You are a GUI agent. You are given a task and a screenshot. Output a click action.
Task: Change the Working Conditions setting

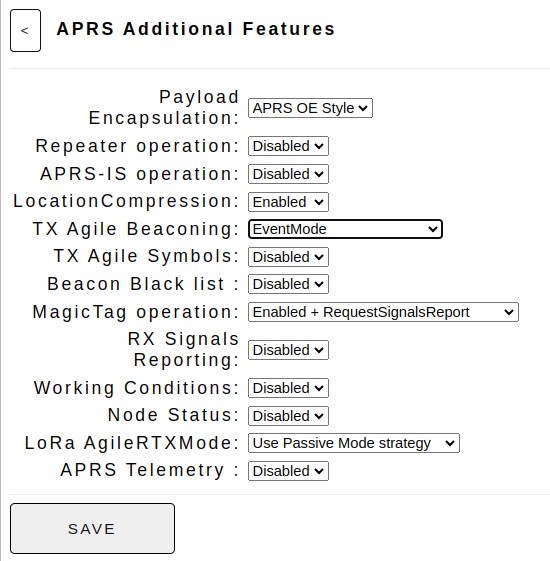click(x=288, y=388)
